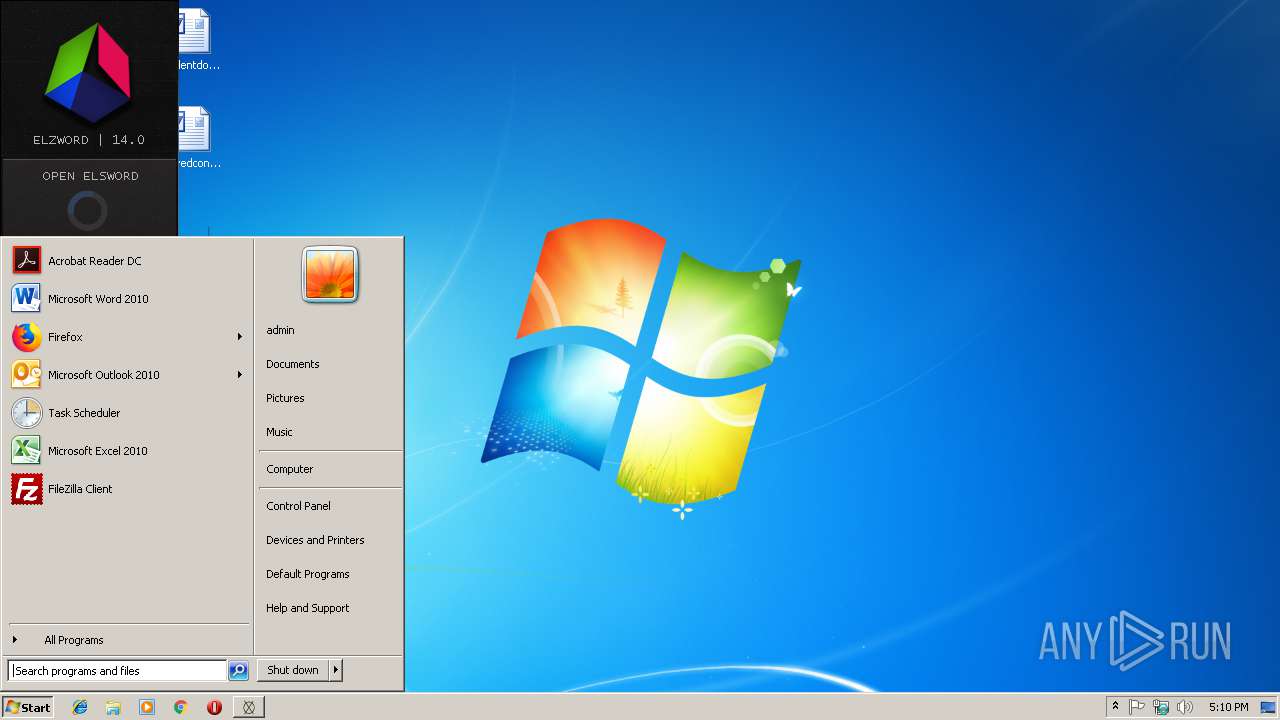Click the network status tray icon
Image resolution: width=1280 pixels, height=720 pixels.
1161,707
